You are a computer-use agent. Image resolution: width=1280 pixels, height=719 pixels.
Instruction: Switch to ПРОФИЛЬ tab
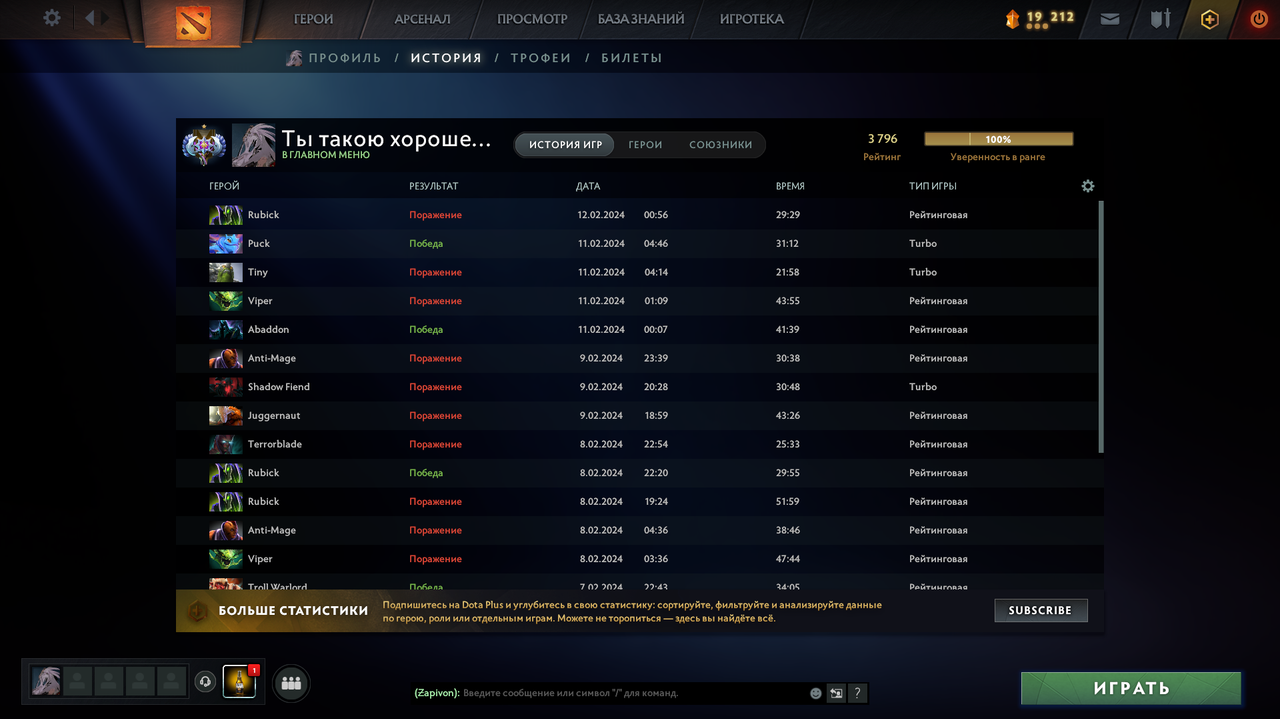[x=345, y=58]
